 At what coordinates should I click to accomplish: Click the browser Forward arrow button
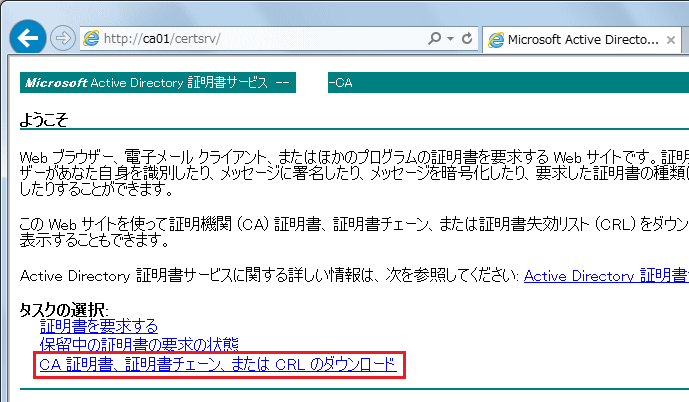pos(63,38)
